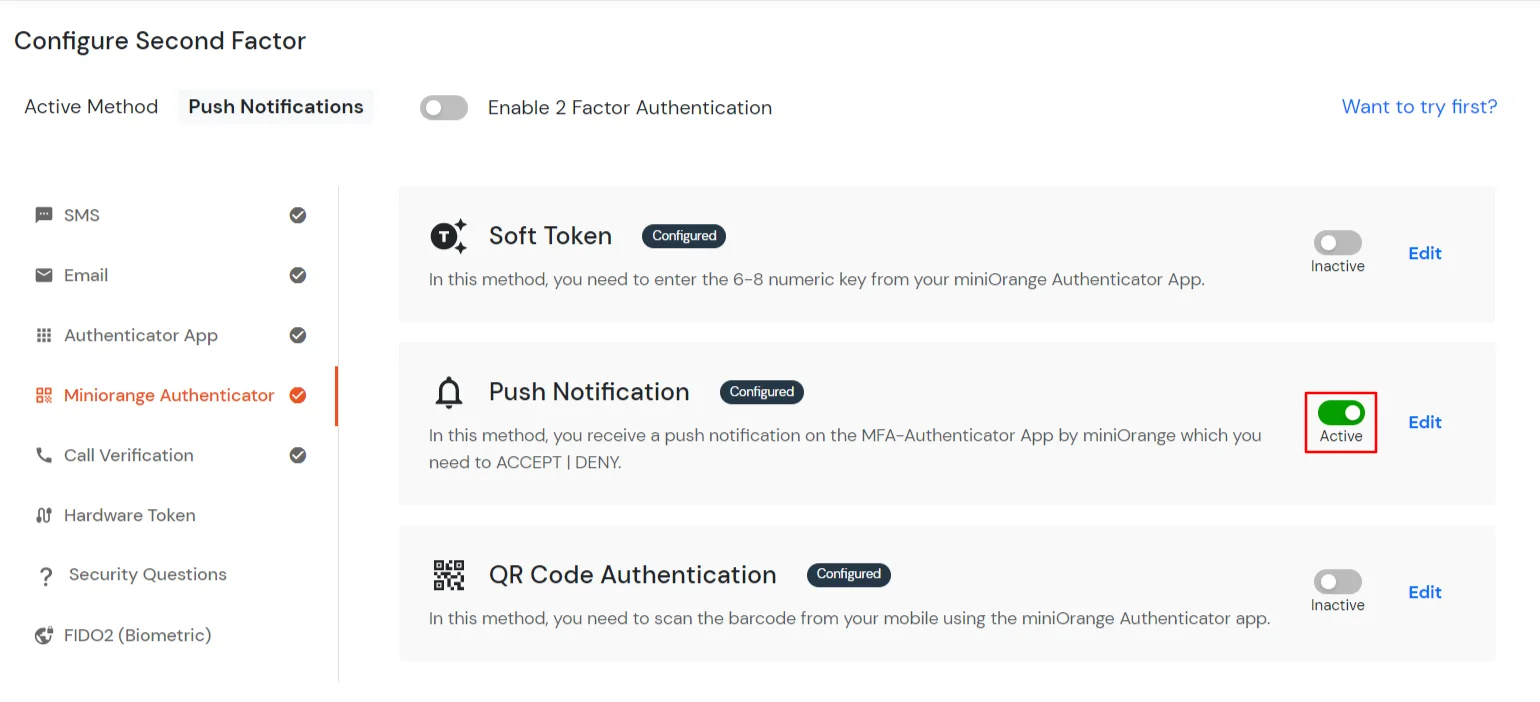Open the Want to try first link
The width and height of the screenshot is (1540, 702).
(1419, 106)
